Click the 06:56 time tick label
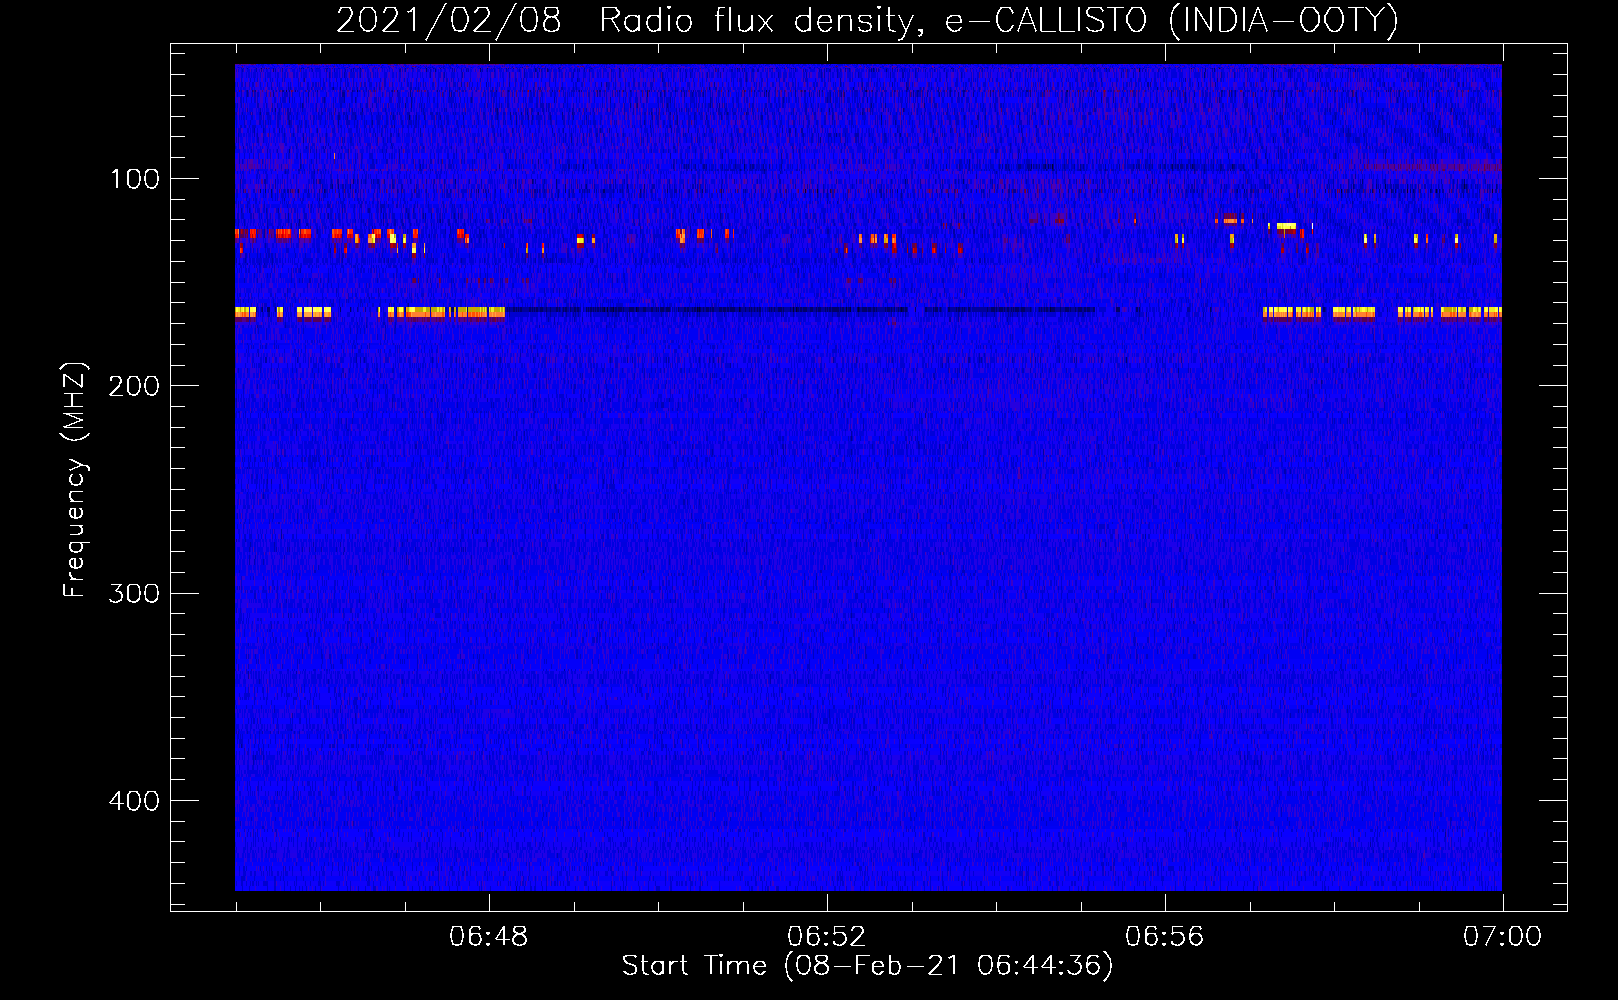 click(1164, 937)
